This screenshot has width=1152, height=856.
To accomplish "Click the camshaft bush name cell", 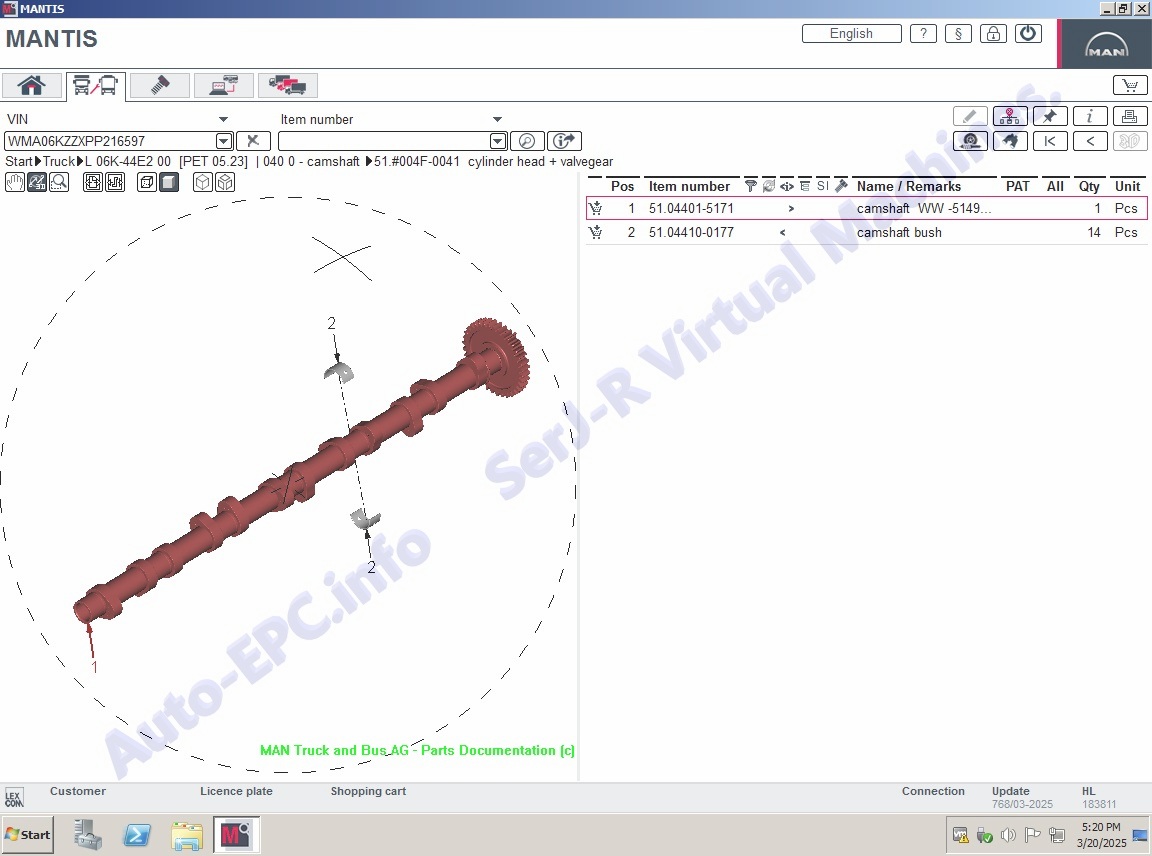I will point(899,232).
